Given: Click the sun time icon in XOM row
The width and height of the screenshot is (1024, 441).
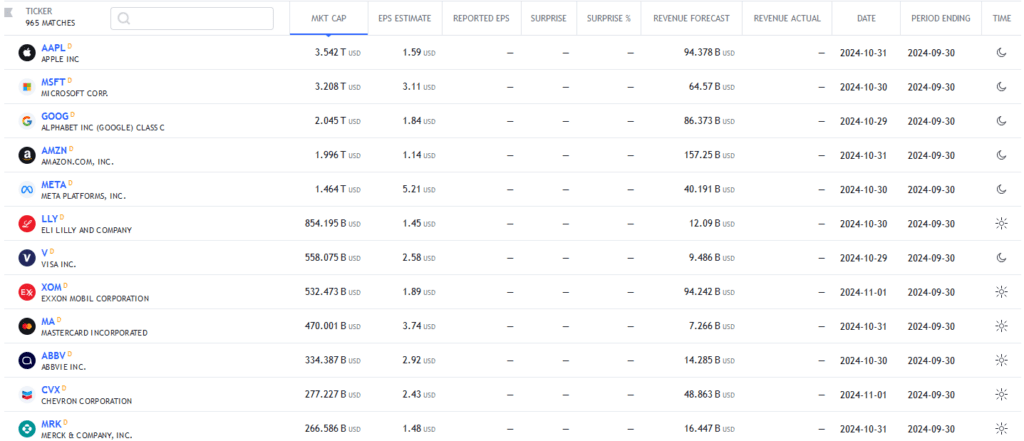Looking at the screenshot, I should click(x=1001, y=292).
